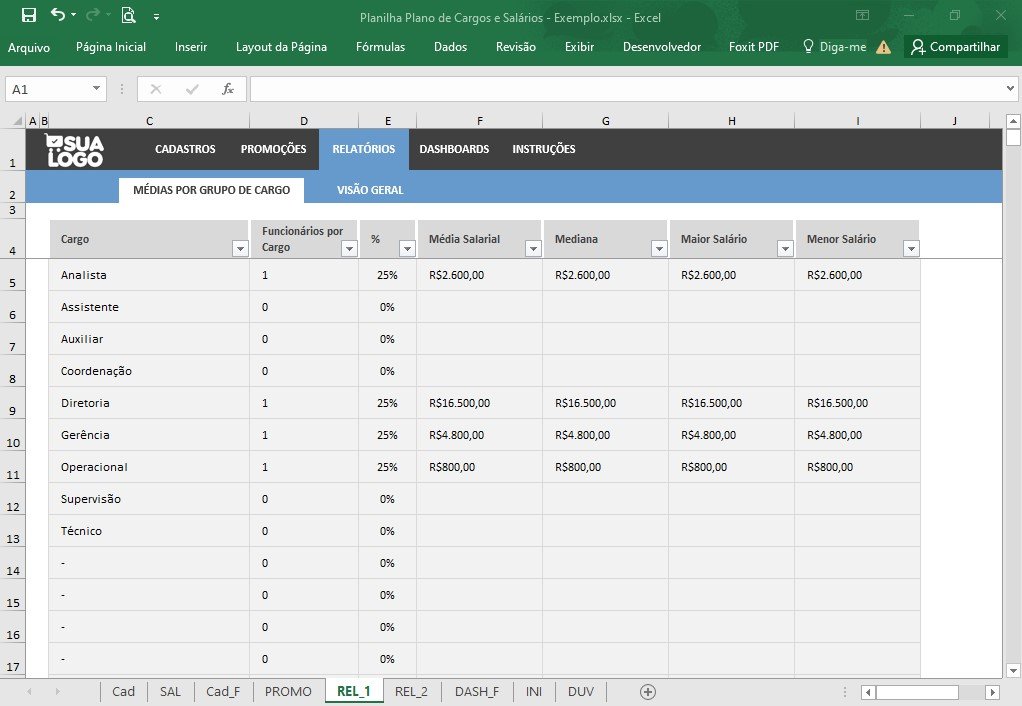Click the horizontal scrollbar right arrow
The image size is (1022, 706).
[993, 692]
